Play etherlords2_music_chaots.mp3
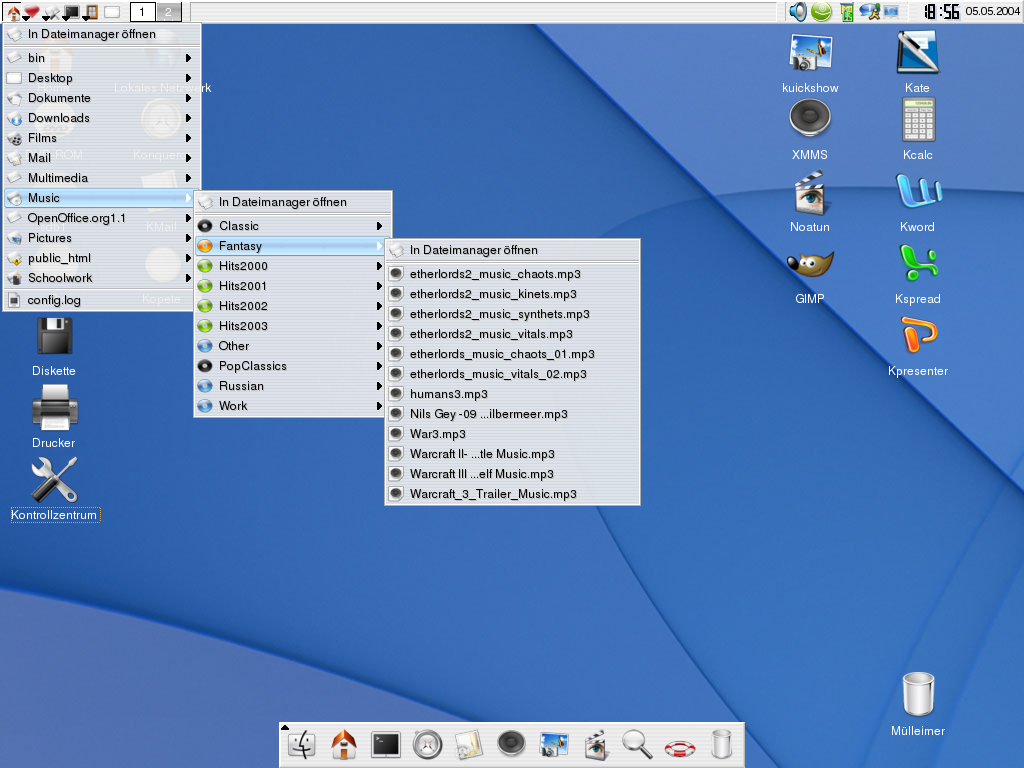 point(513,274)
